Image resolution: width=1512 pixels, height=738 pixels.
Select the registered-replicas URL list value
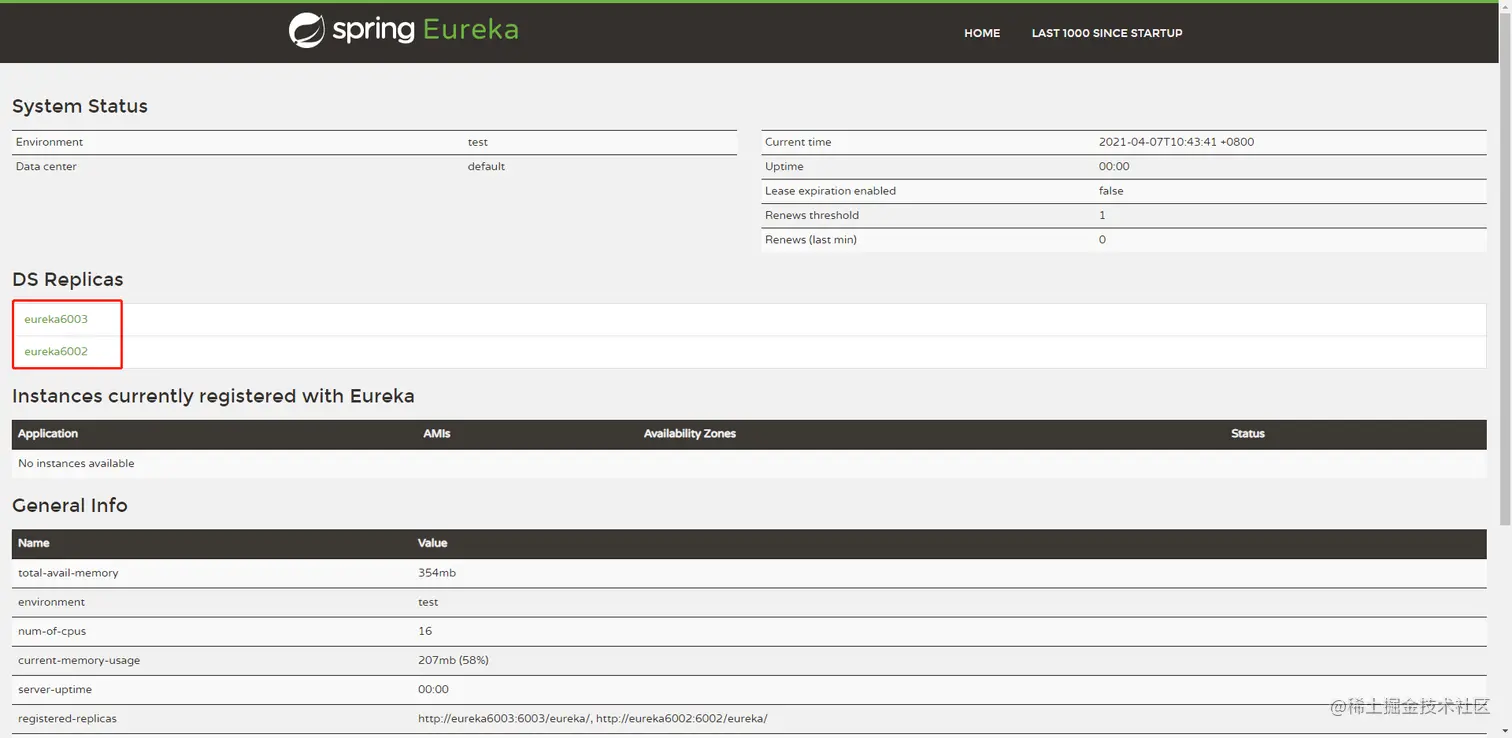[x=593, y=718]
